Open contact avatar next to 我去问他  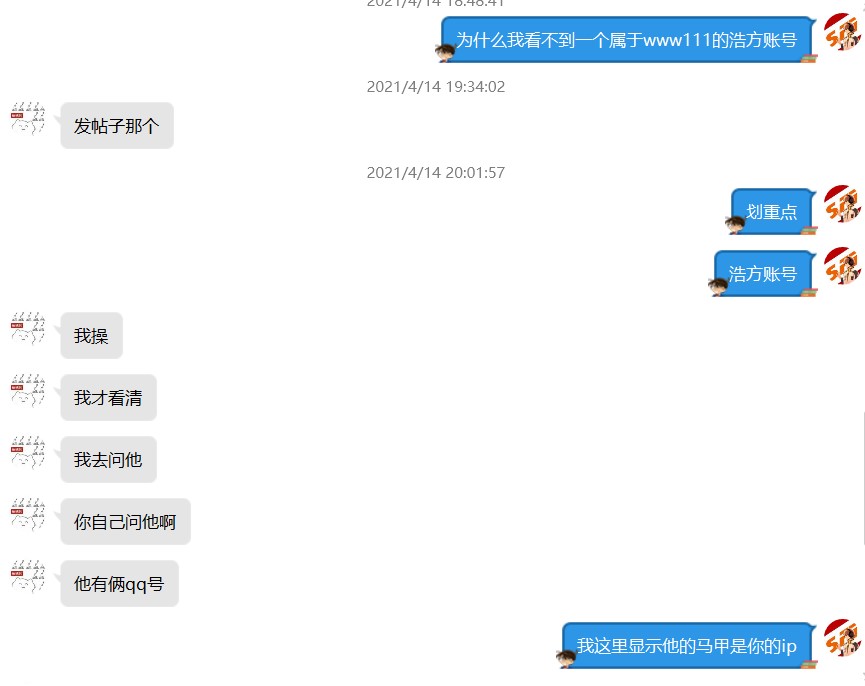click(x=28, y=453)
